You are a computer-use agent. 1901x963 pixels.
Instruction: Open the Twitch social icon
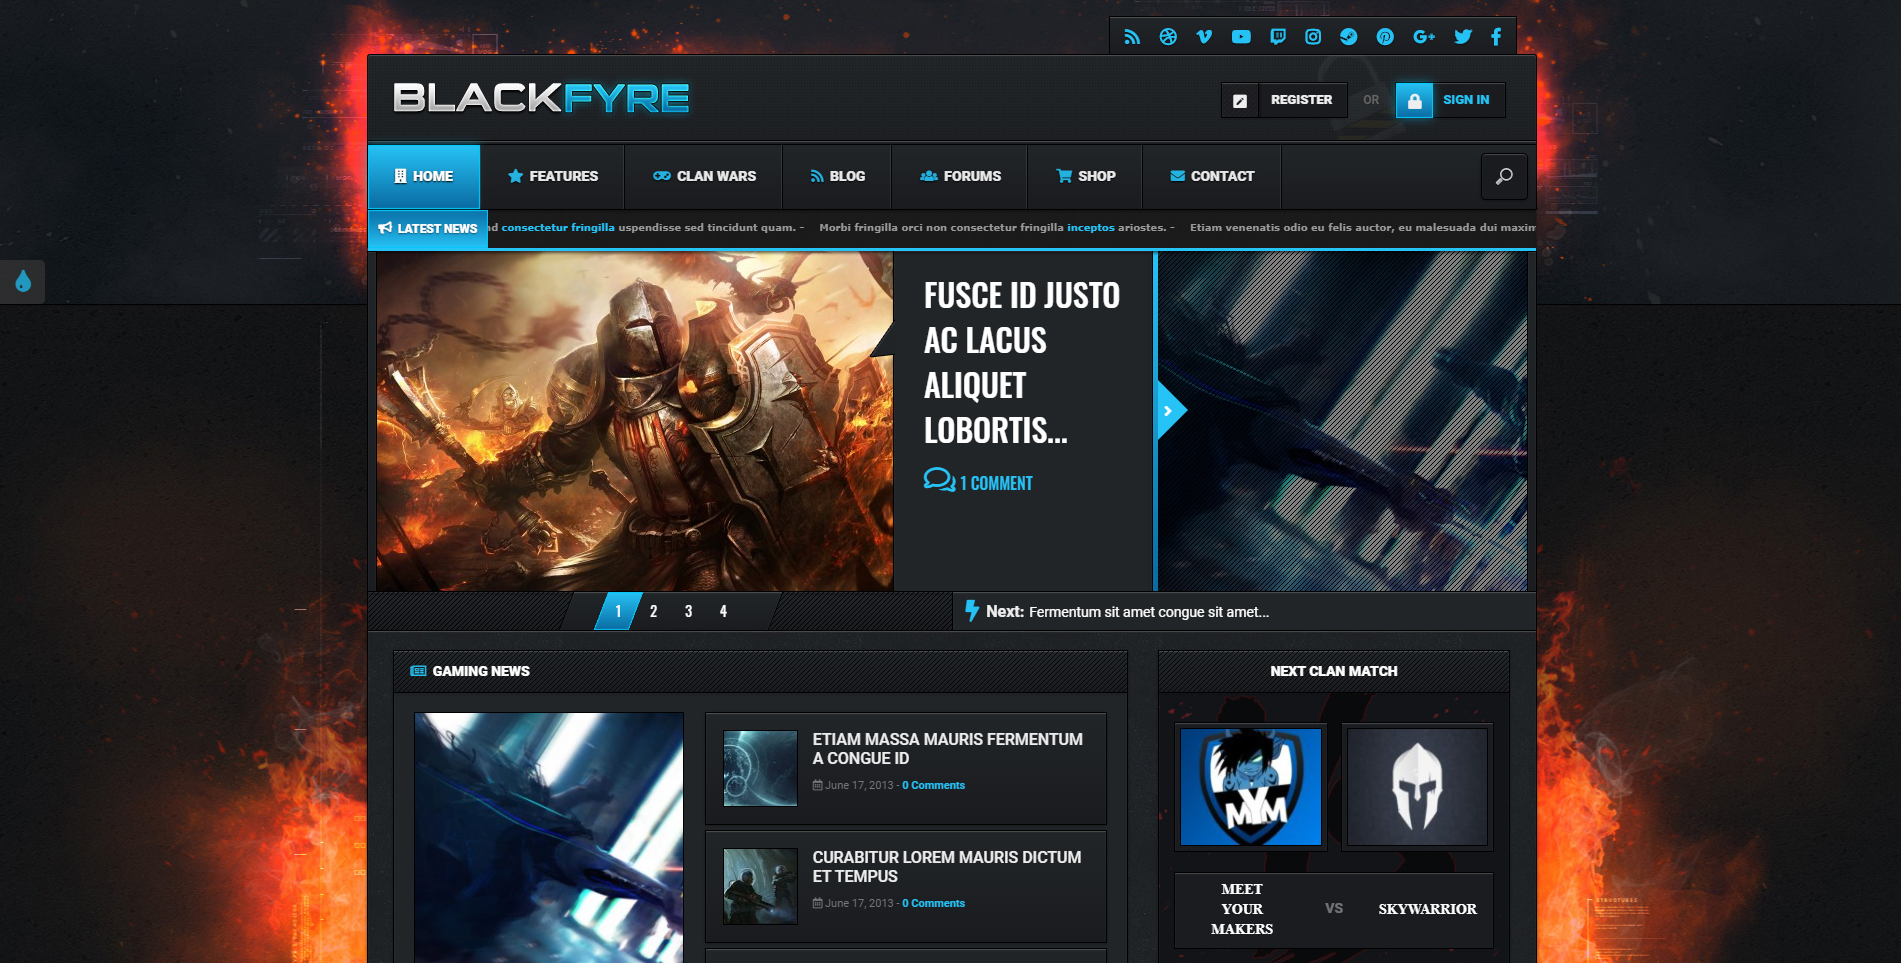pos(1277,37)
